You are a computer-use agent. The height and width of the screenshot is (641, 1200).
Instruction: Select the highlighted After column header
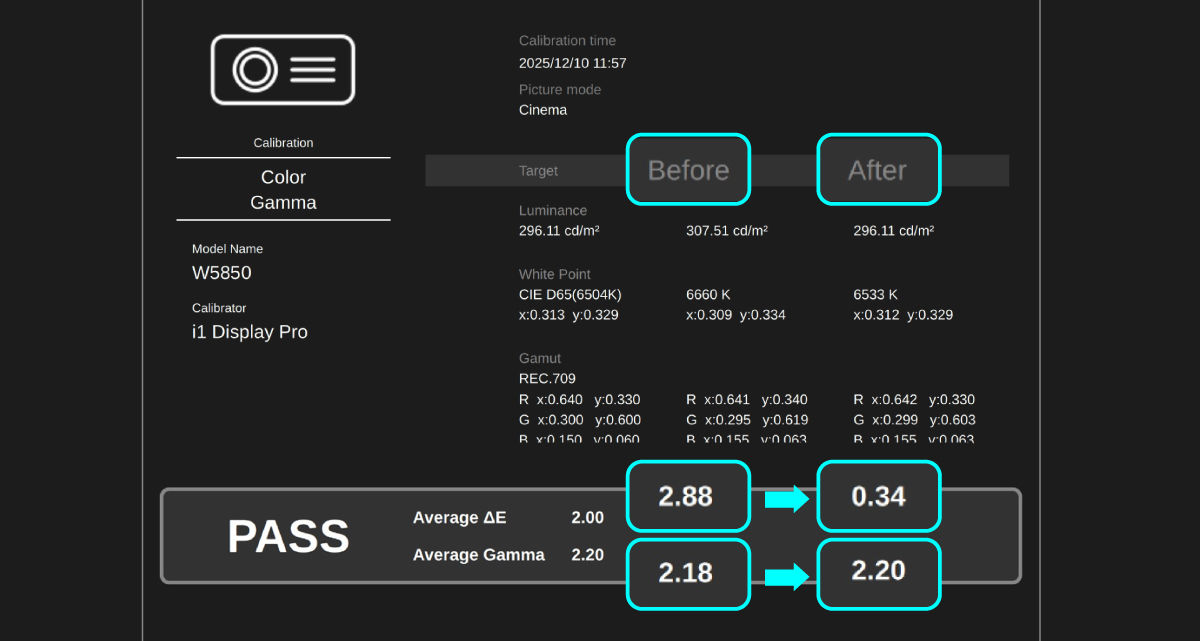[878, 170]
